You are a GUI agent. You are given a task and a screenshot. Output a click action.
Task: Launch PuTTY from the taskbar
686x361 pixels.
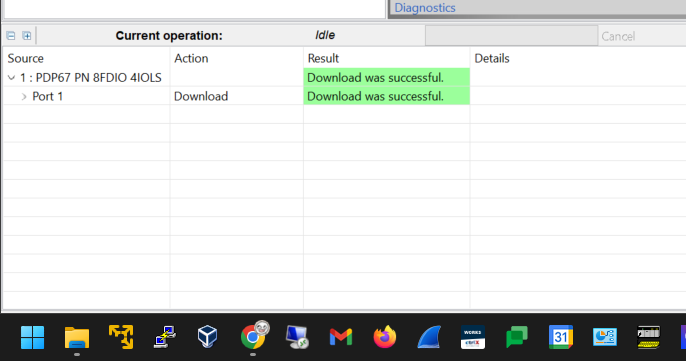pyautogui.click(x=165, y=337)
